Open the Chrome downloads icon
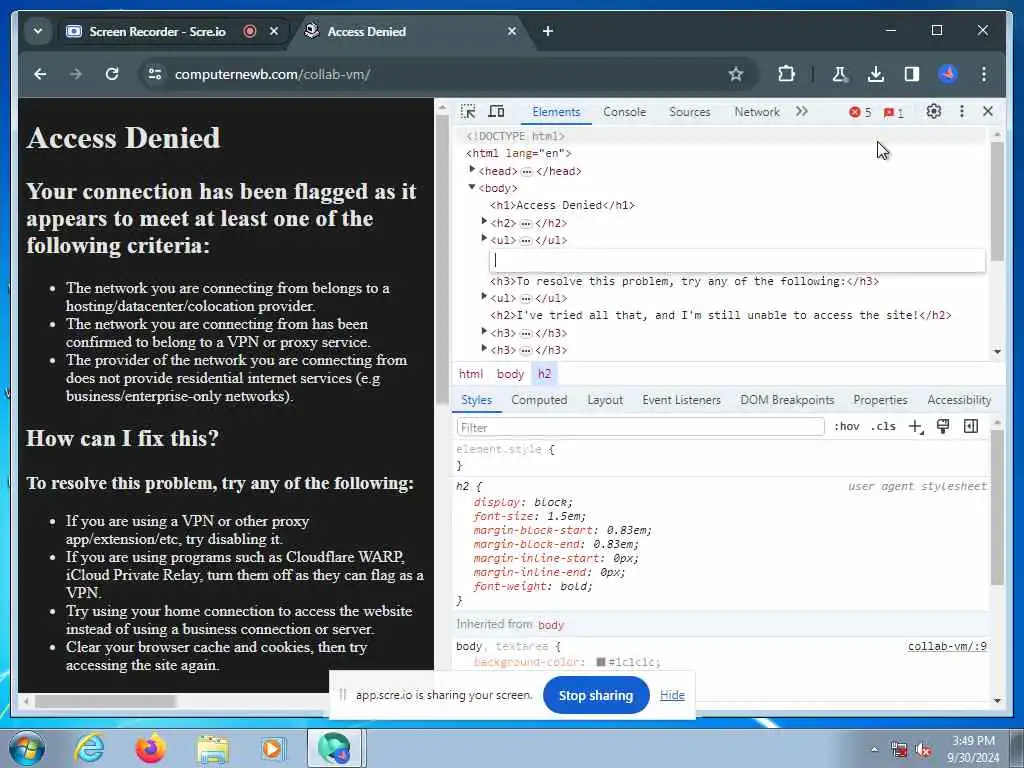 [x=876, y=74]
